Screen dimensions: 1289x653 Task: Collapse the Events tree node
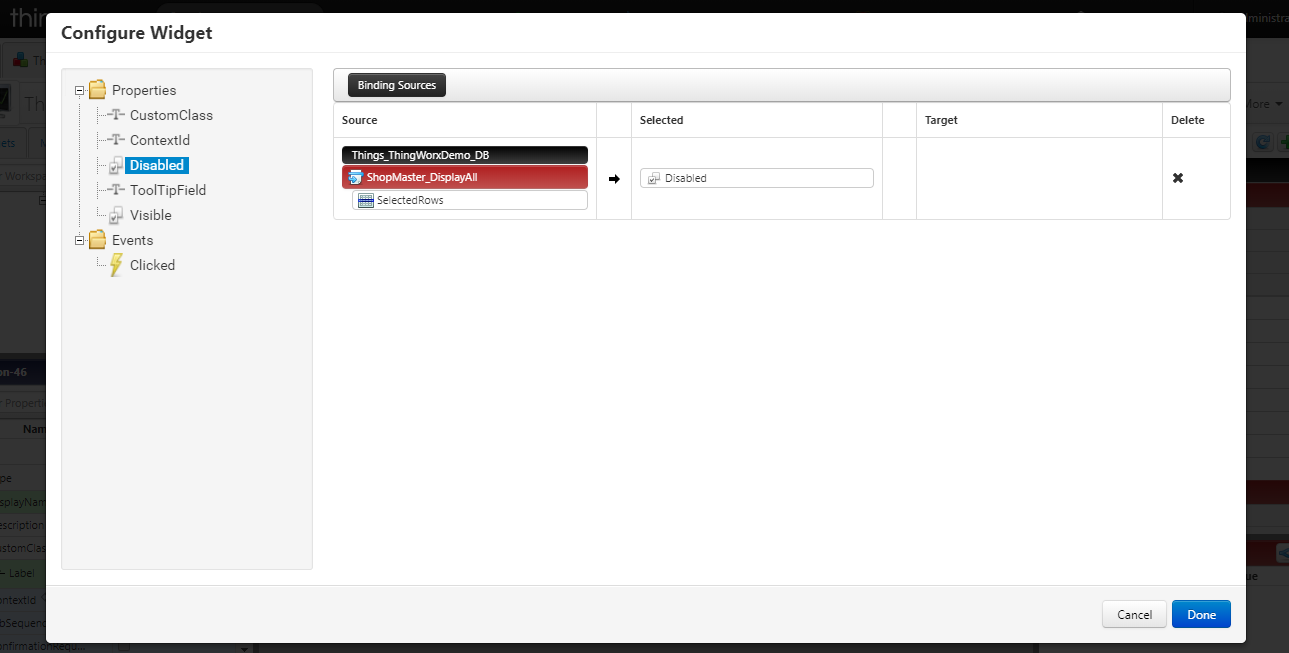(x=78, y=240)
